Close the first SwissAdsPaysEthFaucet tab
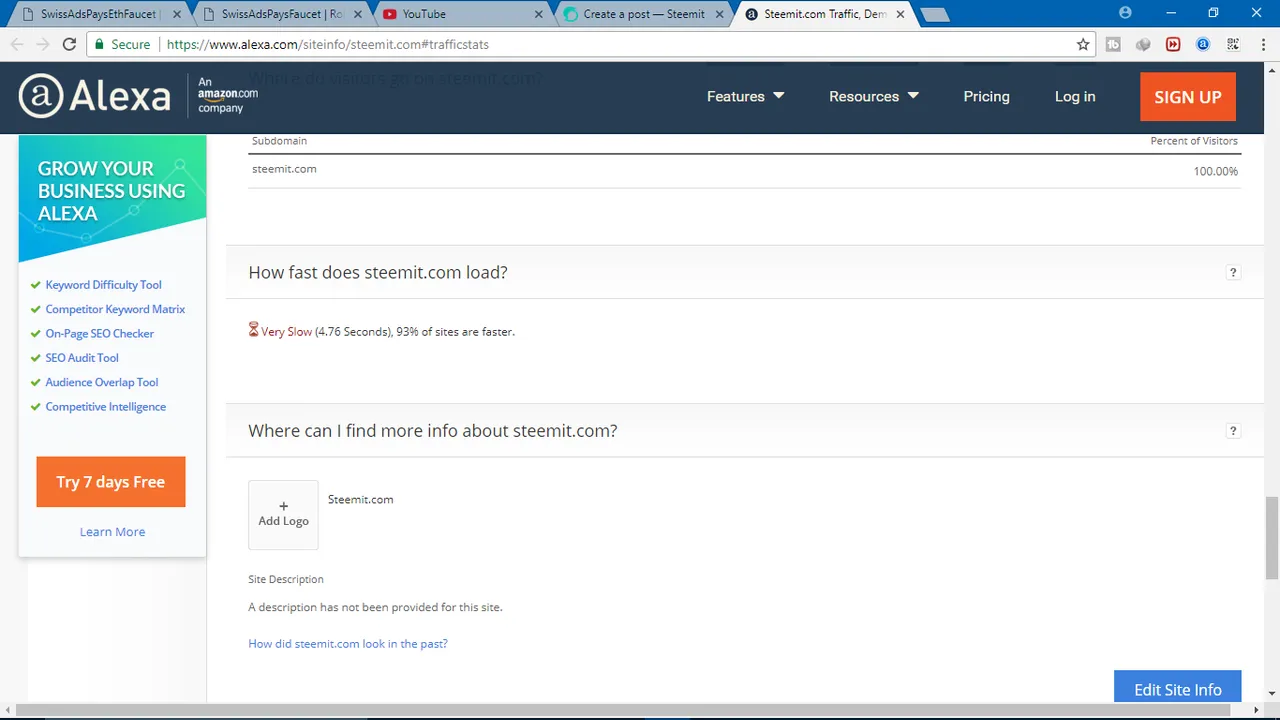This screenshot has width=1280, height=720. tap(177, 14)
